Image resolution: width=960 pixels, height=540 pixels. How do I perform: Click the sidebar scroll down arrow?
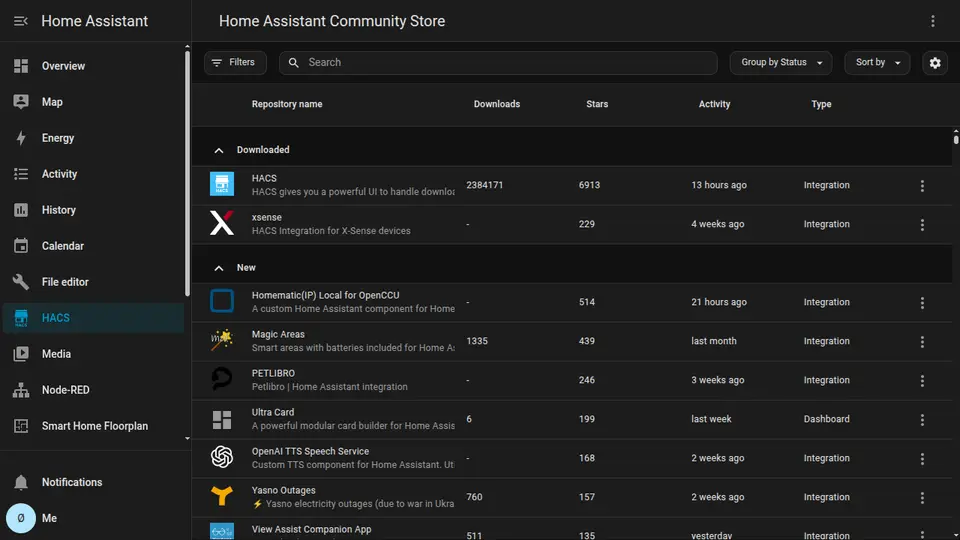pyautogui.click(x=187, y=438)
